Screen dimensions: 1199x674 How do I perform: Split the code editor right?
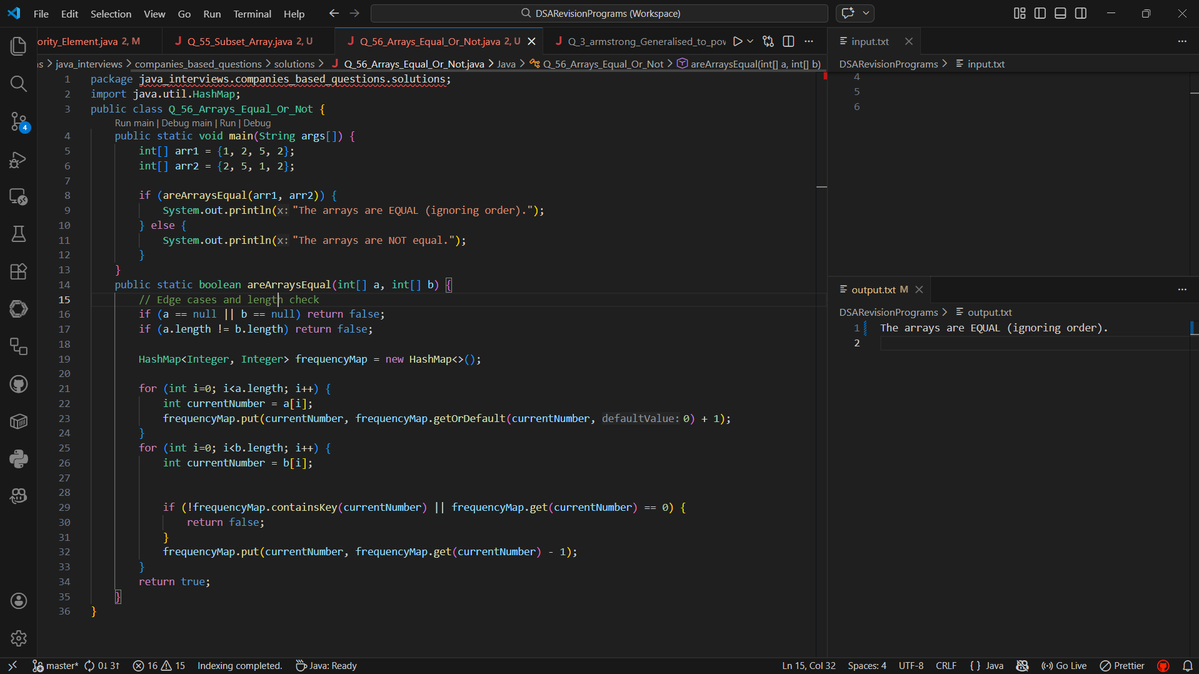[x=788, y=41]
